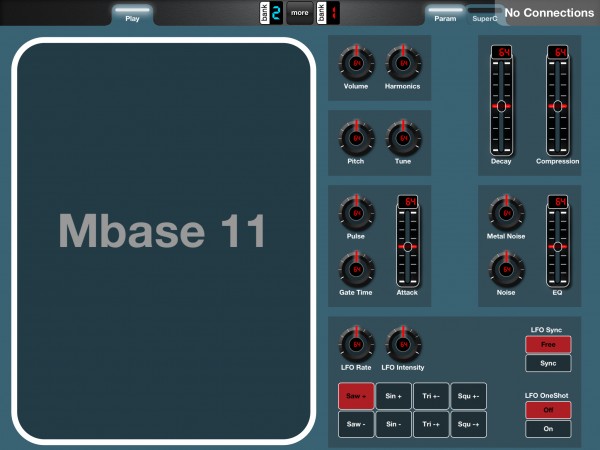Click the Harmonics knob
This screenshot has width=600, height=450.
(x=403, y=63)
